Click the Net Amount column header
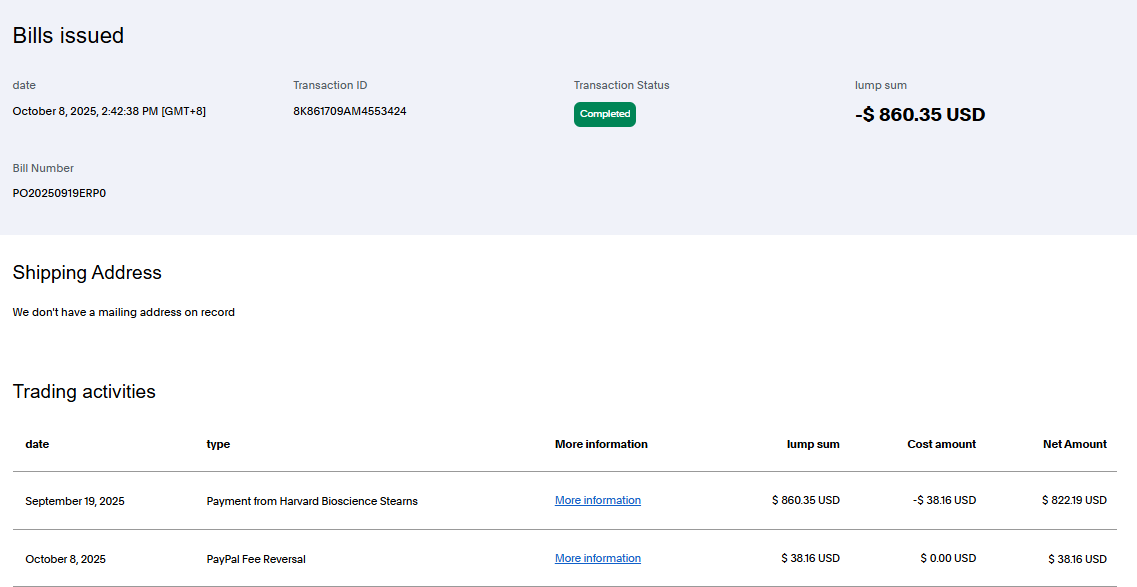The width and height of the screenshot is (1137, 587). [x=1074, y=444]
